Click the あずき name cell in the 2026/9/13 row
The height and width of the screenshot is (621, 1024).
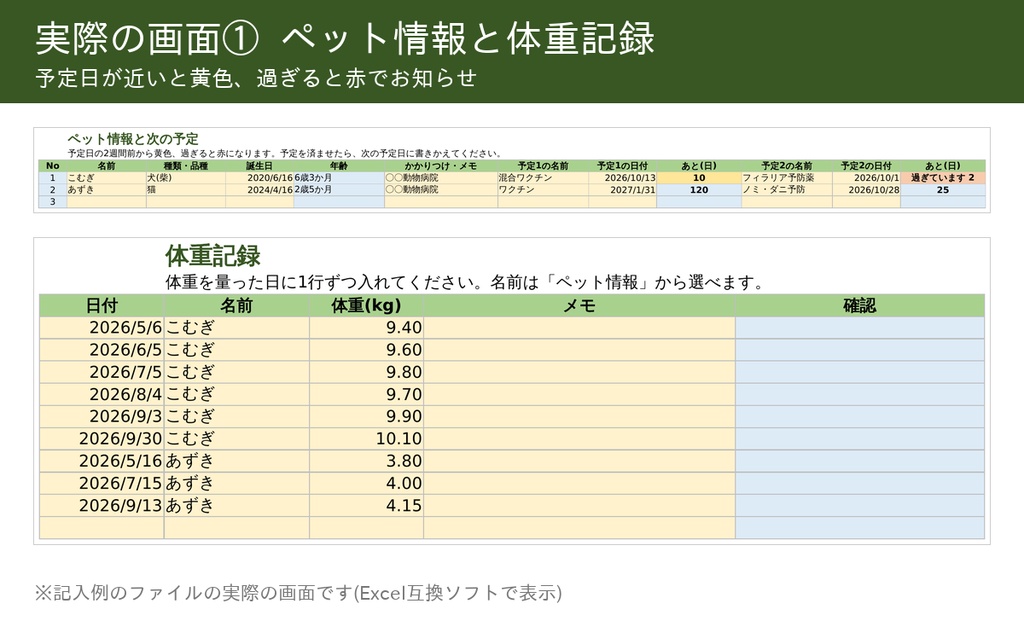(236, 505)
